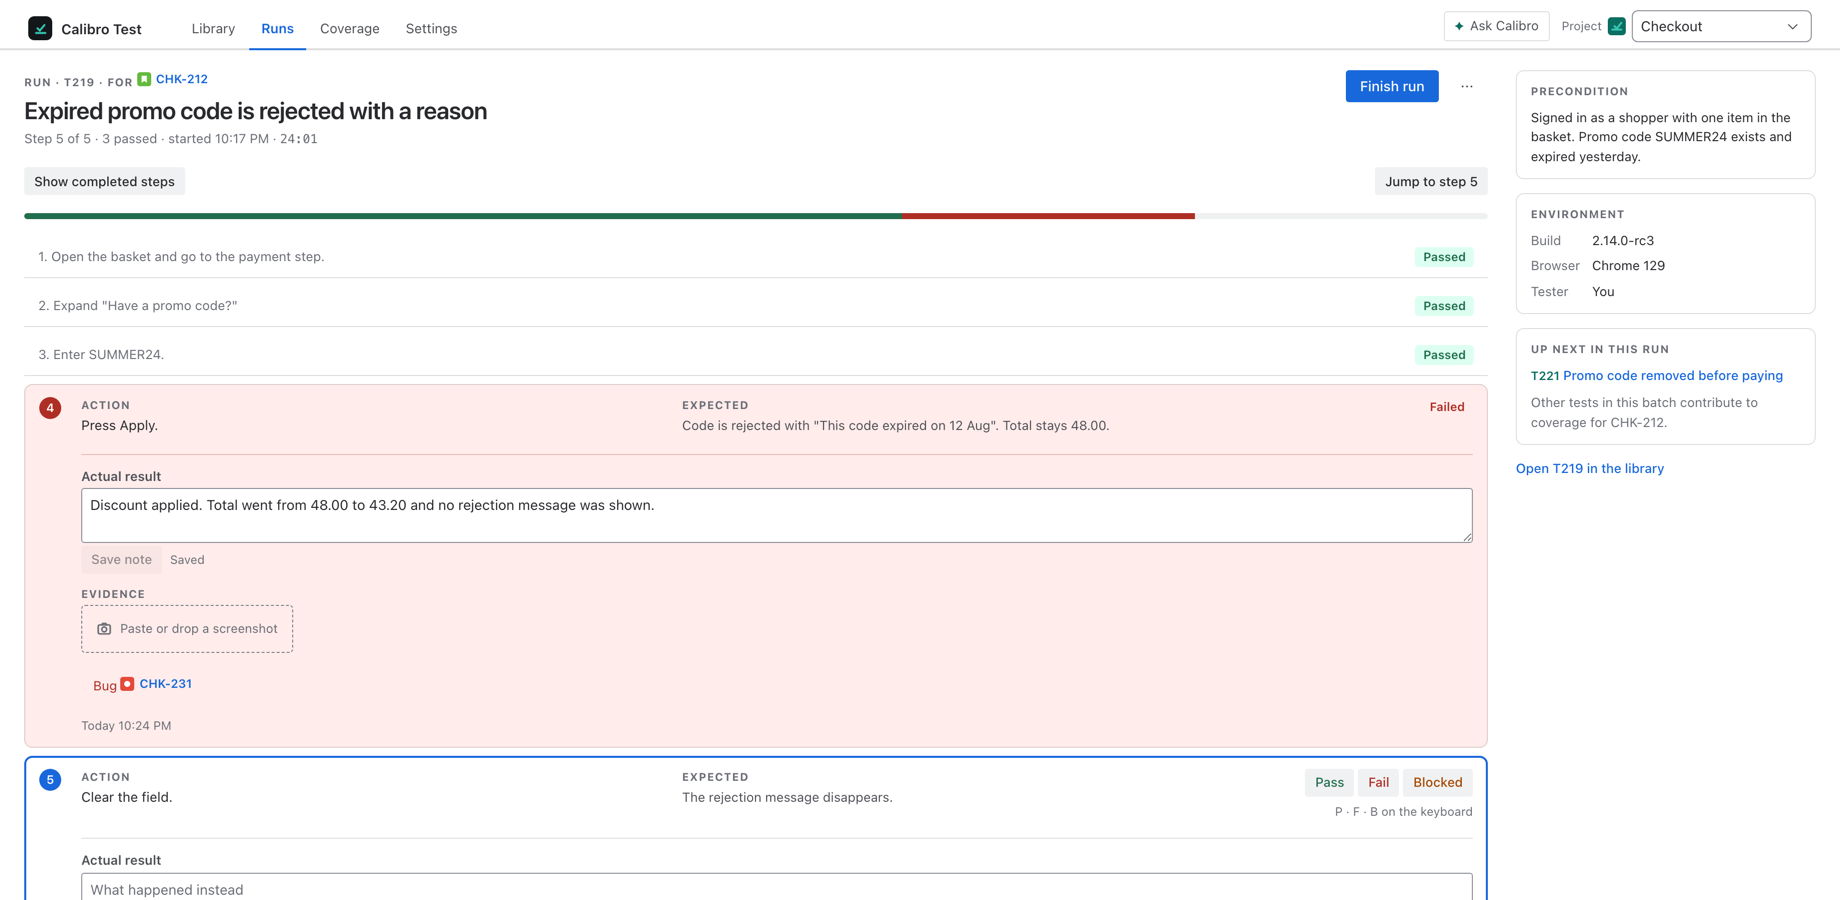The height and width of the screenshot is (900, 1840).
Task: Click the browser value Chrome 129
Action: point(1628,266)
